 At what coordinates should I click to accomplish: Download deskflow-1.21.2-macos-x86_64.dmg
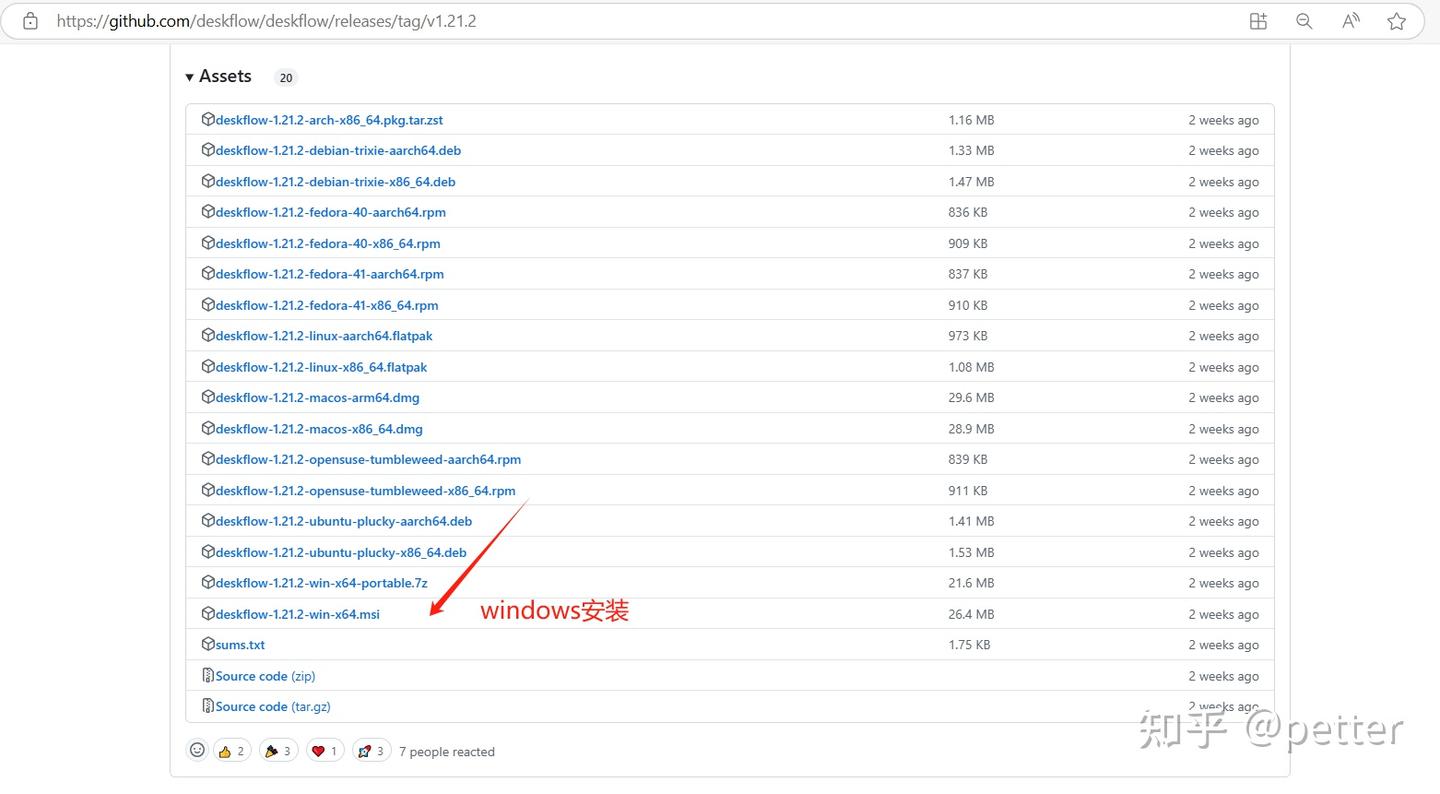[x=319, y=429]
